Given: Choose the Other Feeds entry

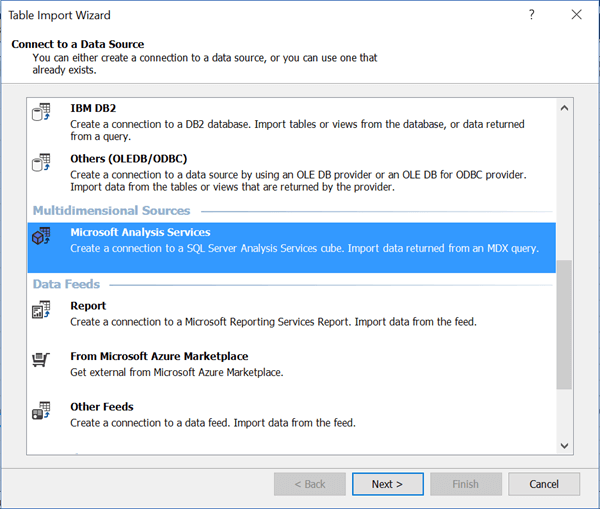Looking at the screenshot, I should tap(101, 407).
